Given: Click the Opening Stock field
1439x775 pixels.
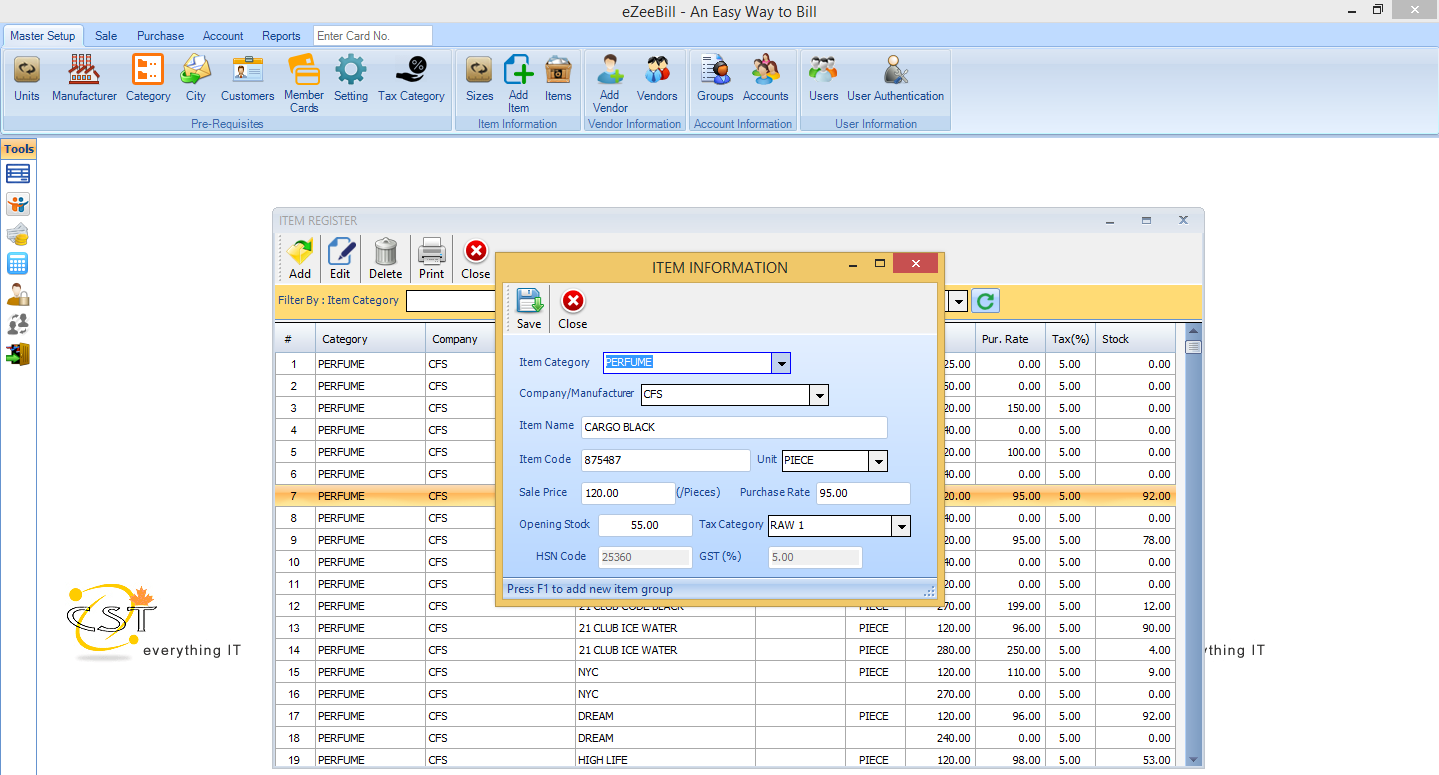Looking at the screenshot, I should (645, 525).
